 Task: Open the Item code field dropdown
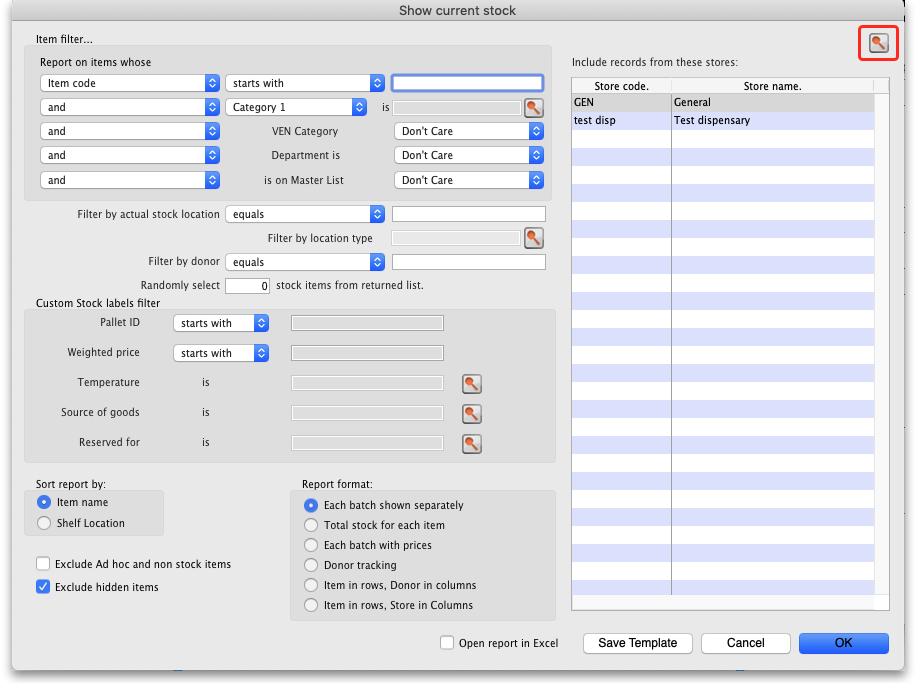pyautogui.click(x=130, y=83)
